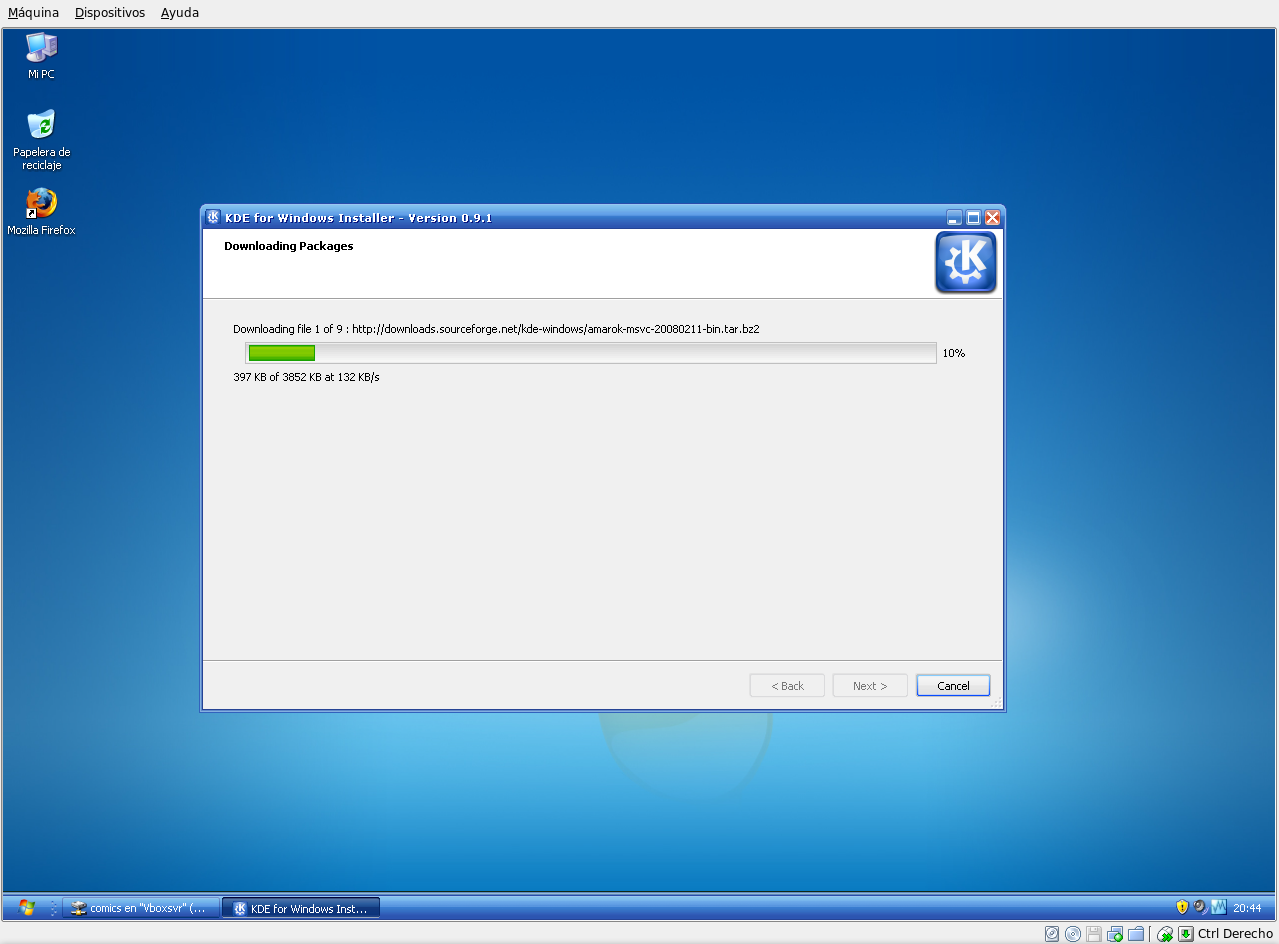Switch to comics en "Vboxsvr" taskbar window
Viewport: 1279px width, 944px height.
tap(139, 908)
